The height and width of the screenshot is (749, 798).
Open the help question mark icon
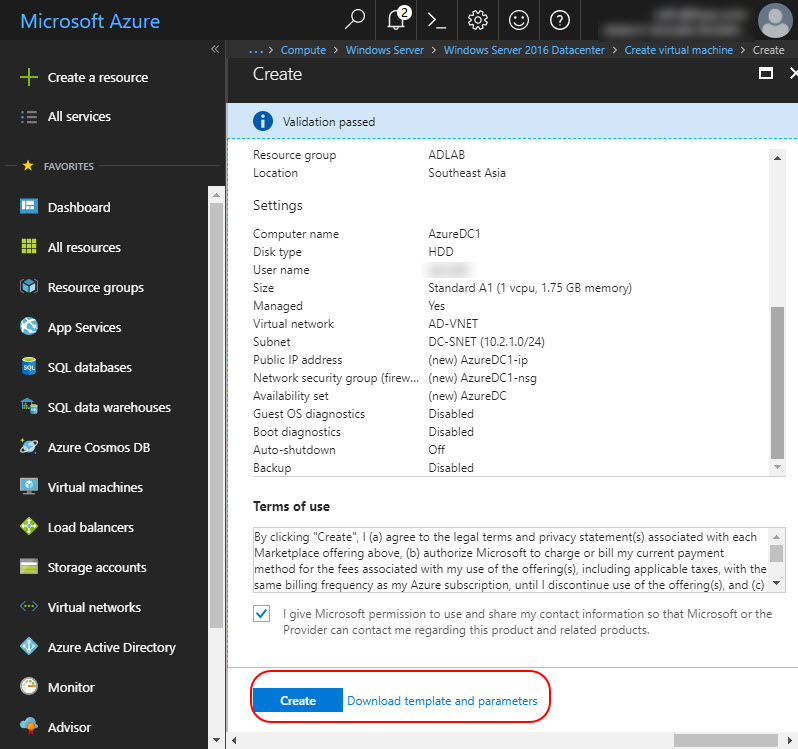[560, 20]
